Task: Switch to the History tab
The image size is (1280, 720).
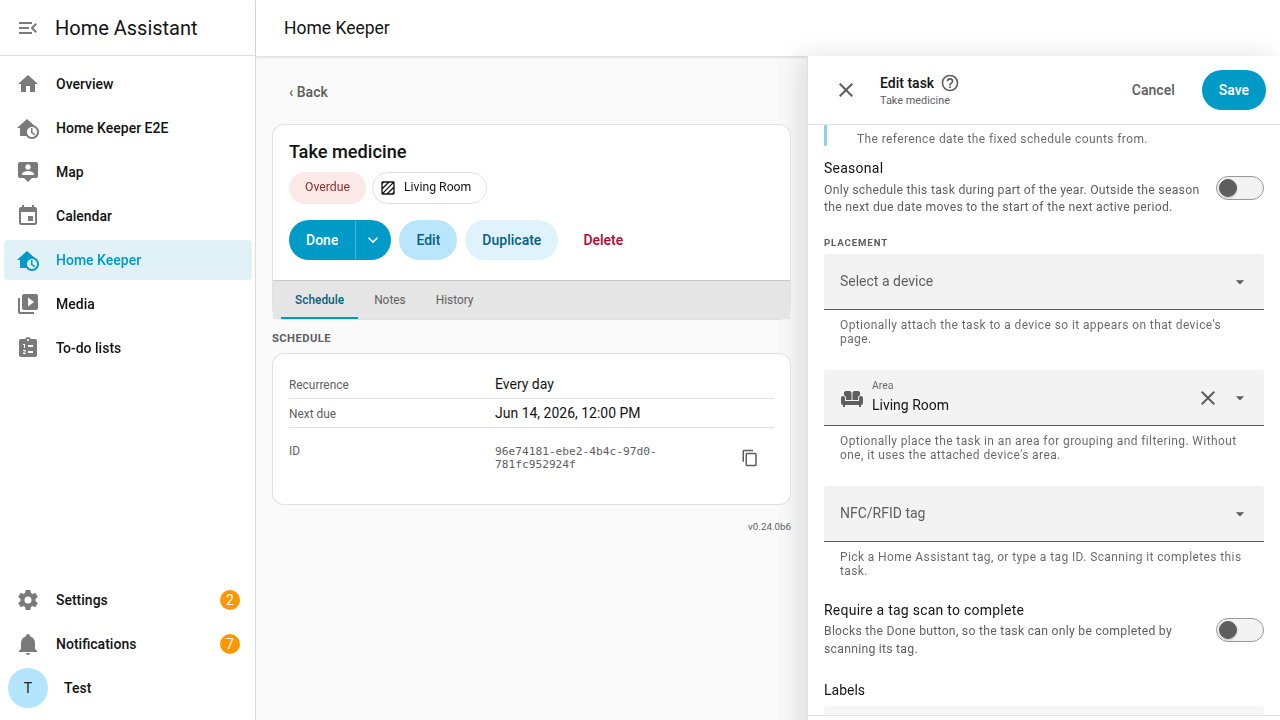Action: coord(455,300)
